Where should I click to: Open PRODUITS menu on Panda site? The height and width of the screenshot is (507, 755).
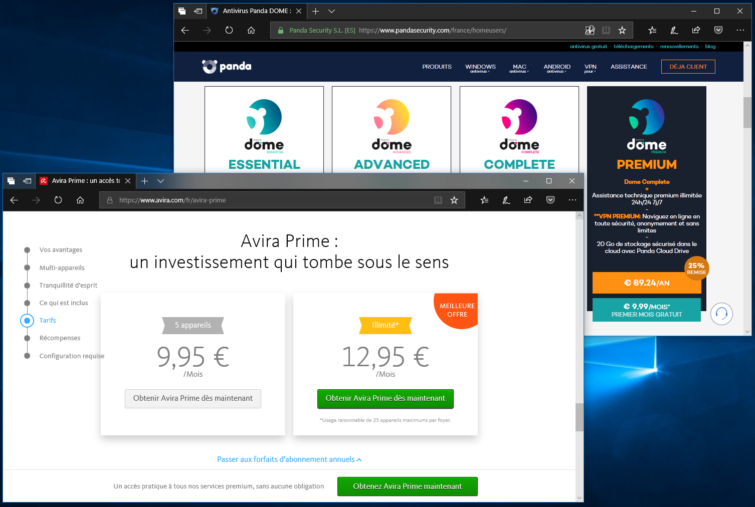coord(437,66)
